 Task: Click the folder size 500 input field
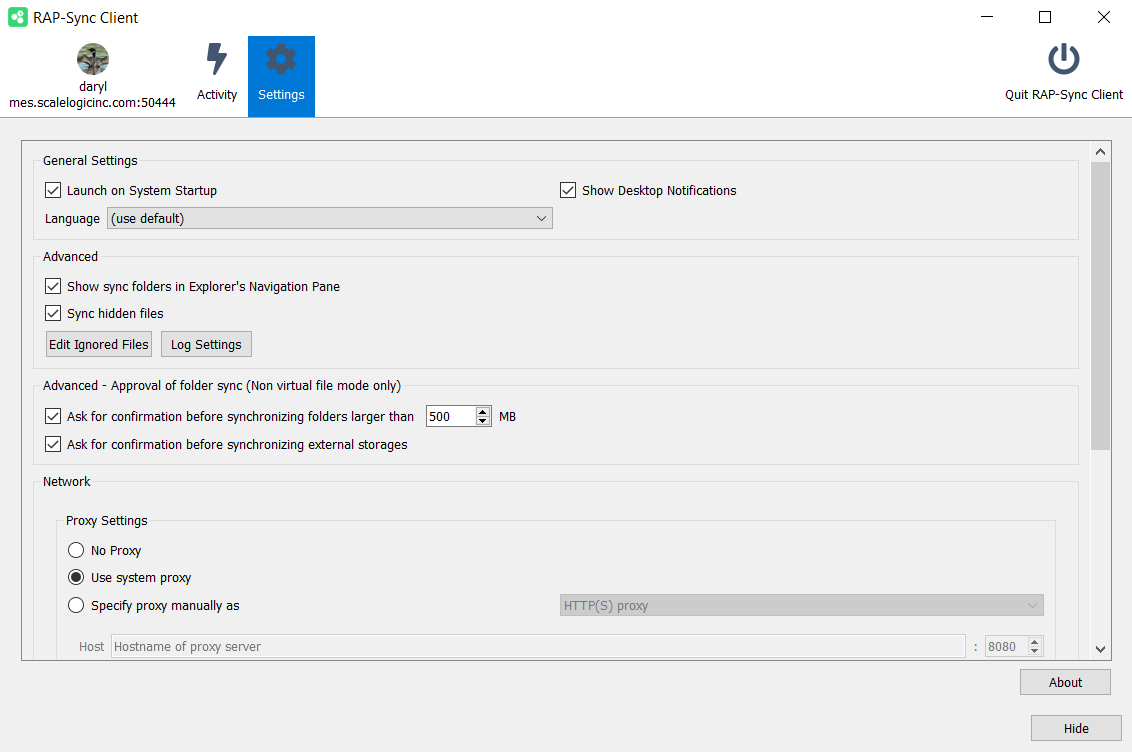click(x=450, y=416)
